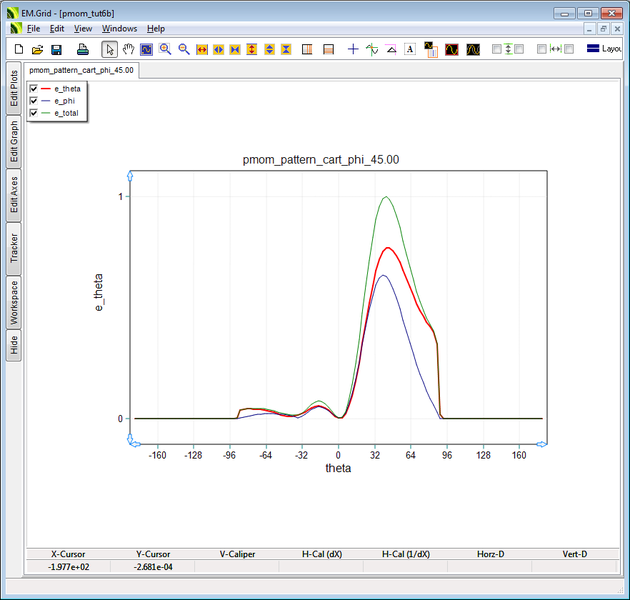Select the crosshair cursor tool
The height and width of the screenshot is (600, 630).
(x=353, y=49)
